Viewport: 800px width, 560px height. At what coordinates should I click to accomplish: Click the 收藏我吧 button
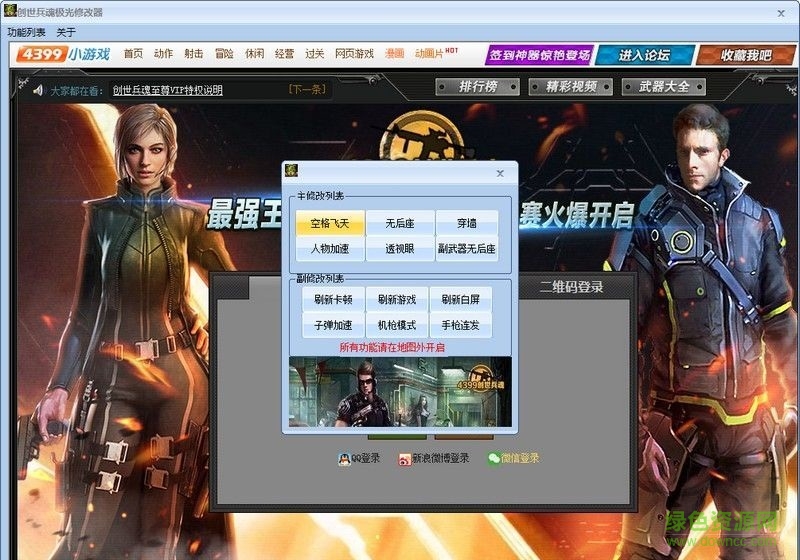(746, 55)
